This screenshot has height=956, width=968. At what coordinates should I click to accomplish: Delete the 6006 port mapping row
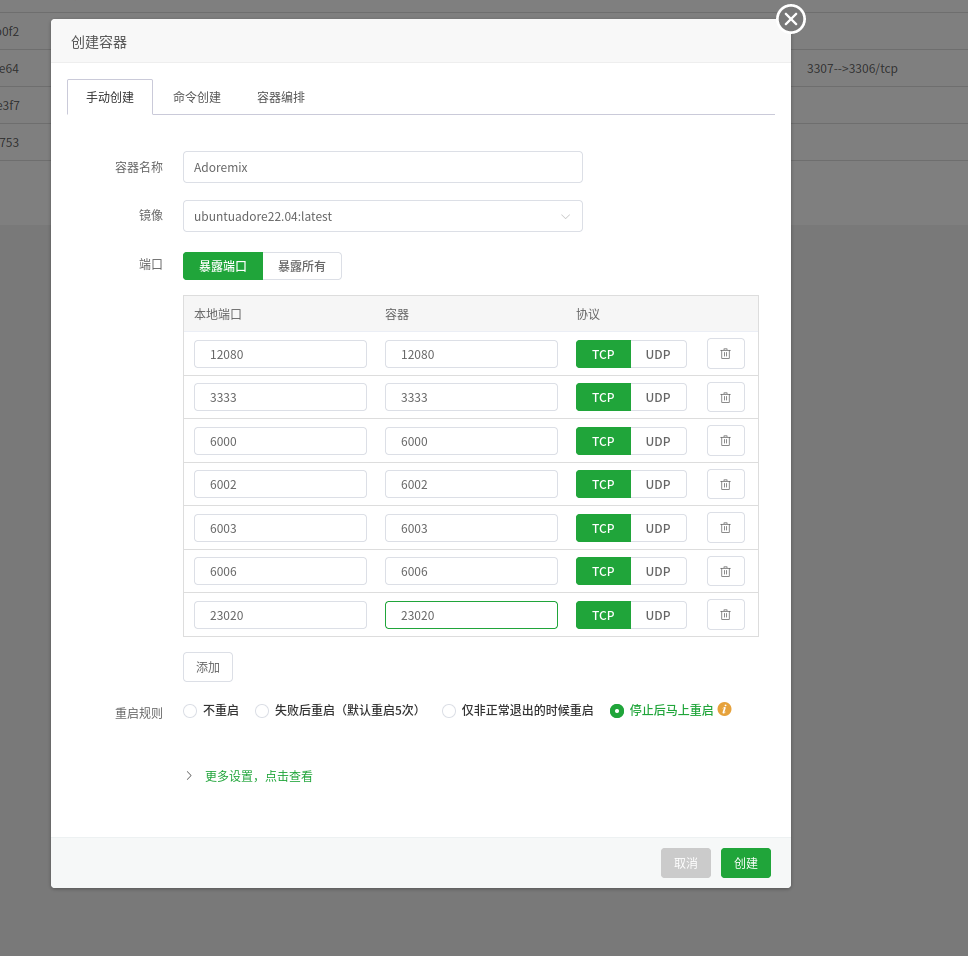pyautogui.click(x=725, y=572)
